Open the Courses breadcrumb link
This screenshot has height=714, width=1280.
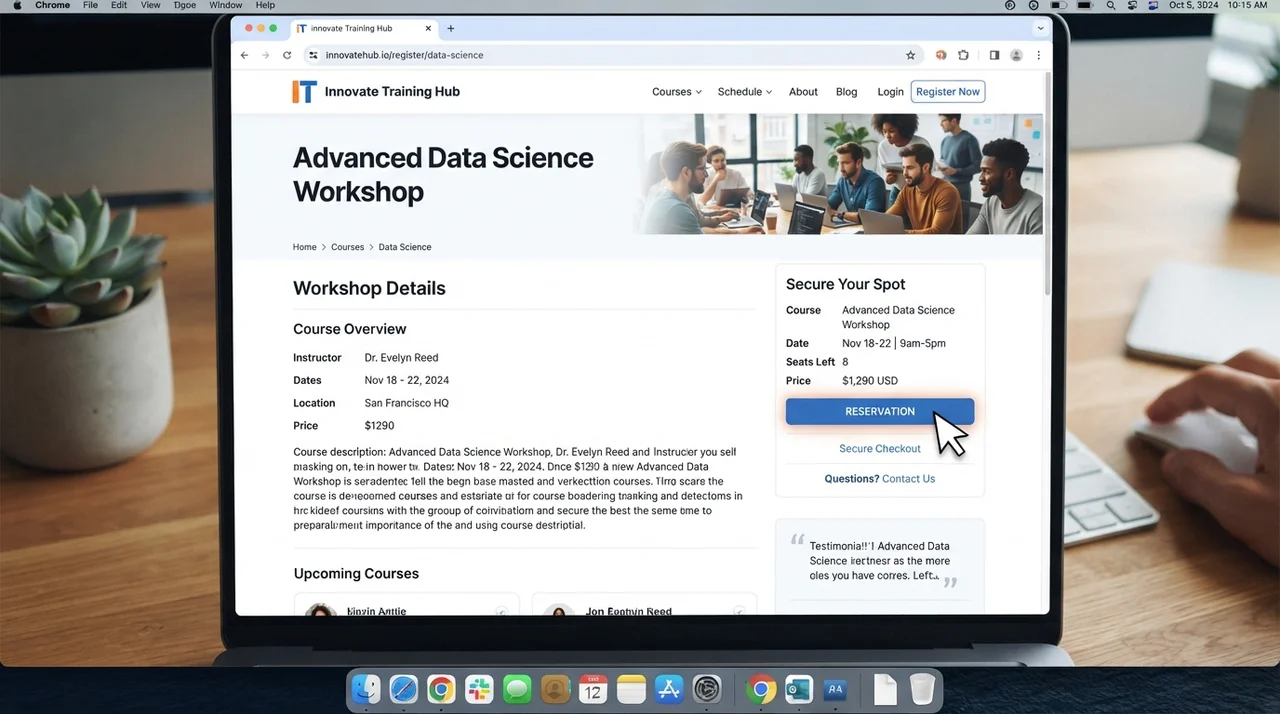point(347,247)
